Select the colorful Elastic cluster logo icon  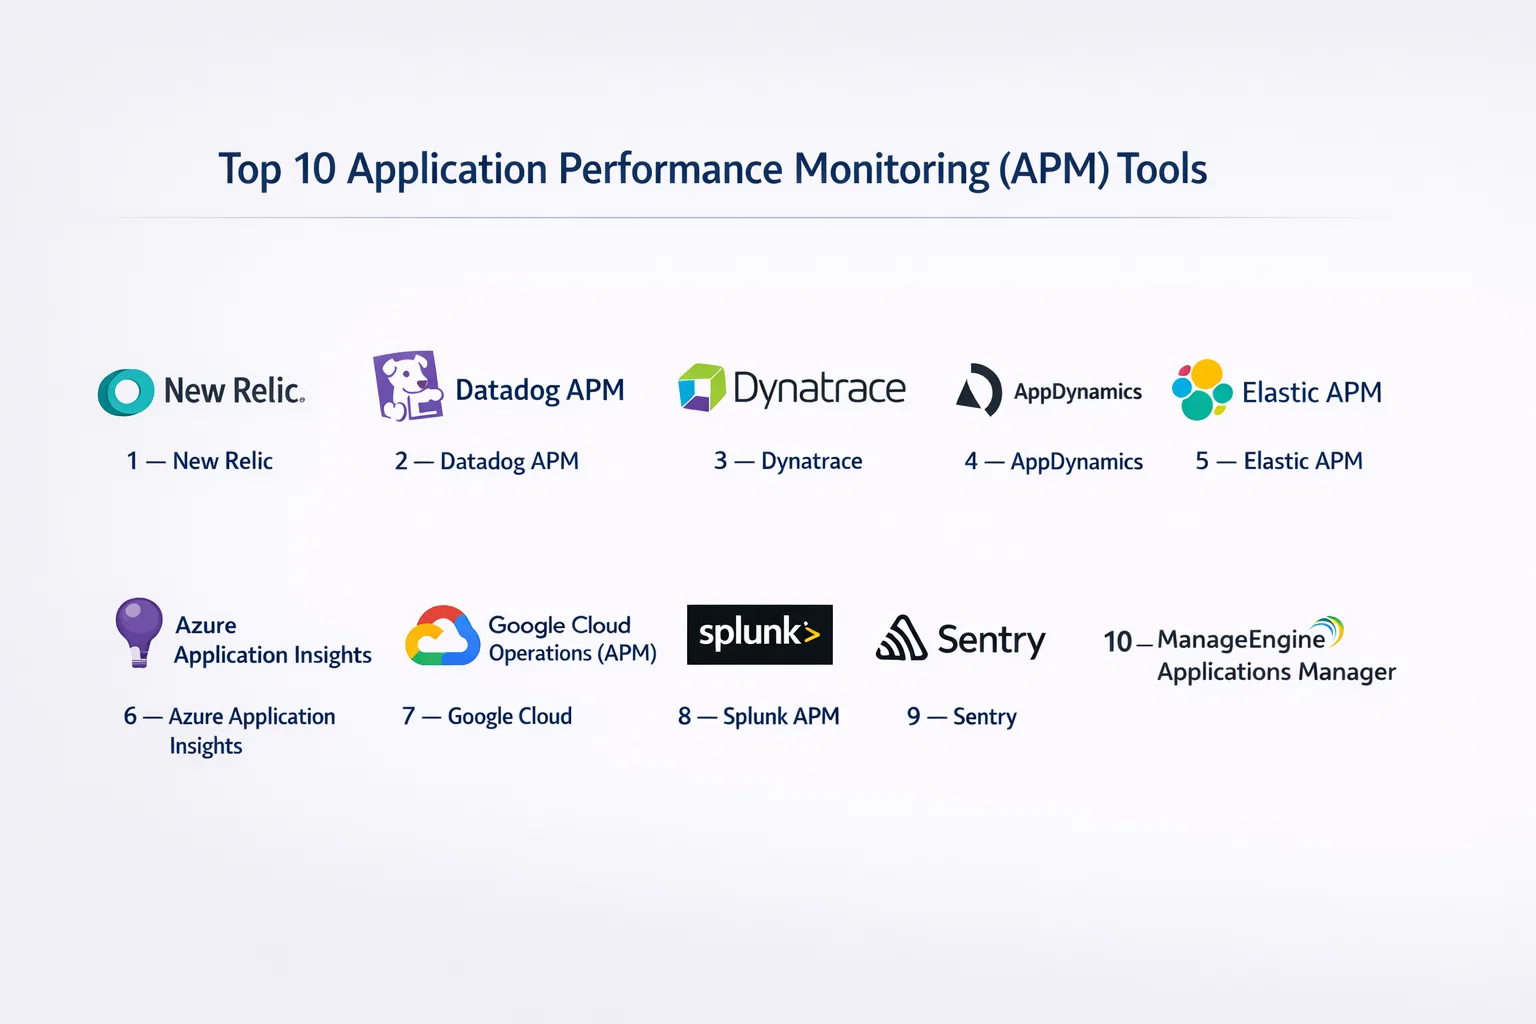(1202, 390)
